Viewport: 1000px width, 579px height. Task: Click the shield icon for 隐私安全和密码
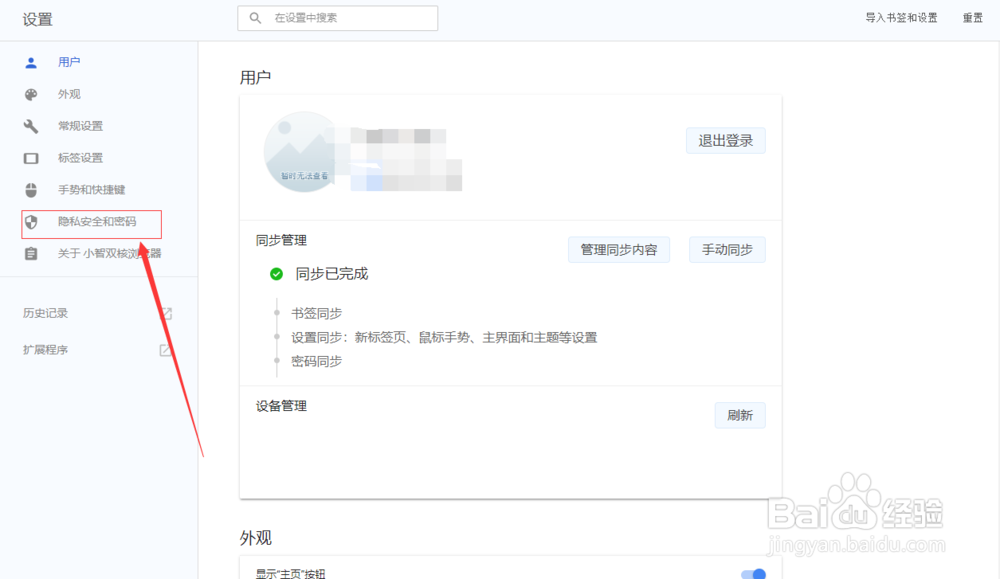pyautogui.click(x=31, y=221)
